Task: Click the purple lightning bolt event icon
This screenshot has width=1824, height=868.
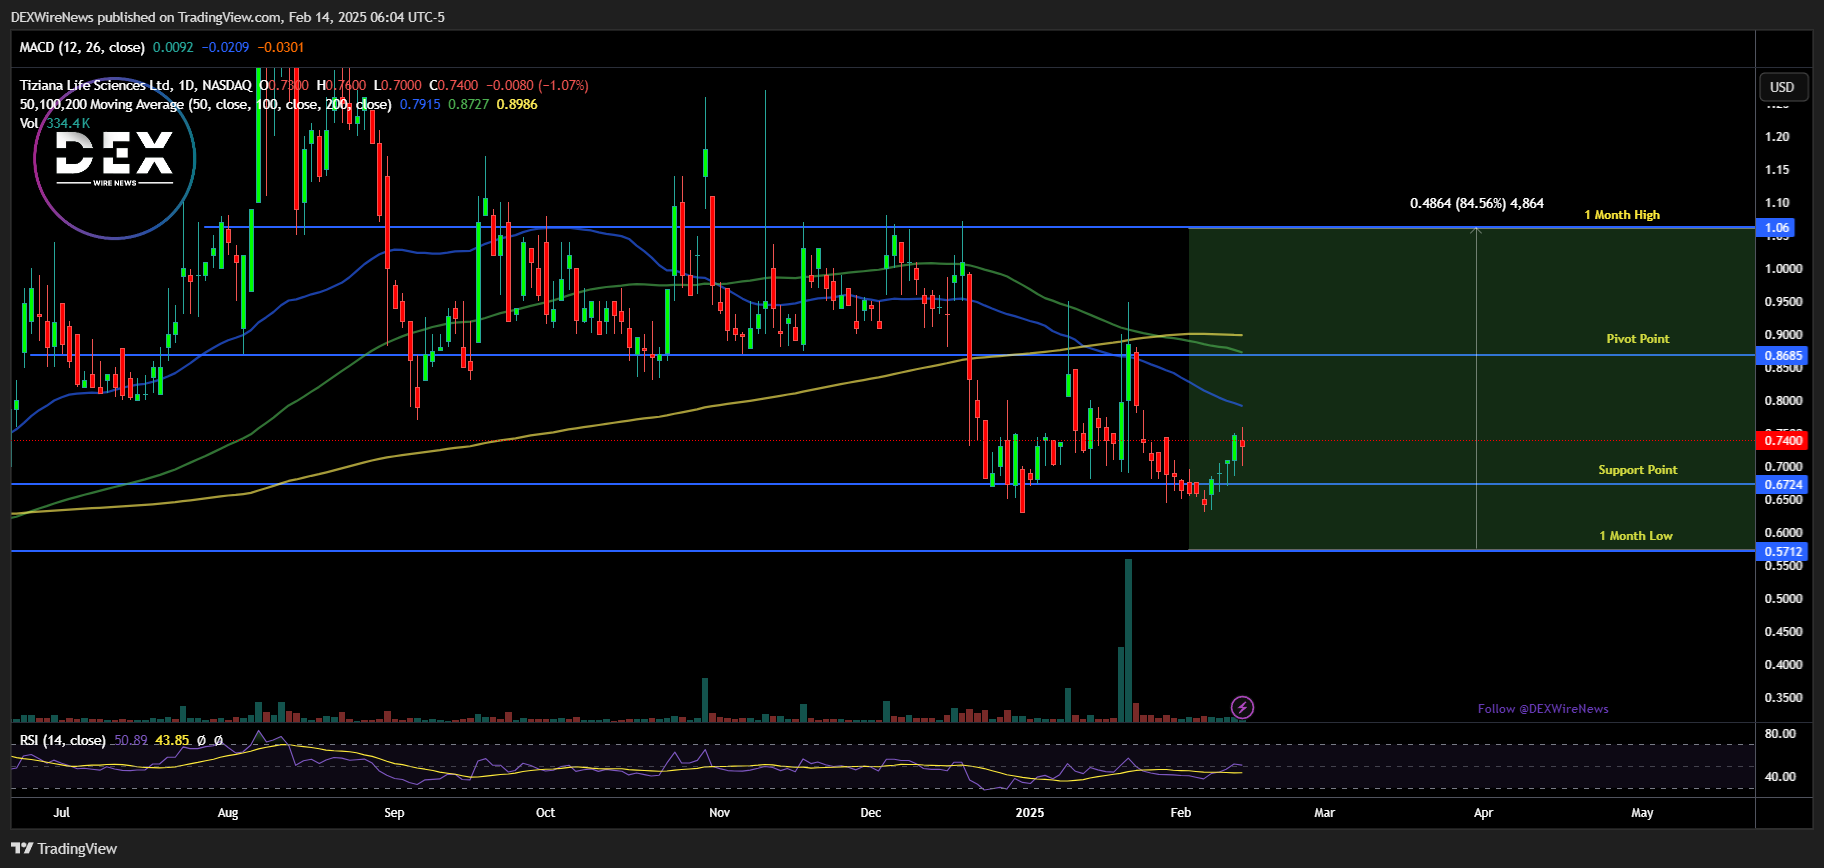Action: [x=1242, y=708]
